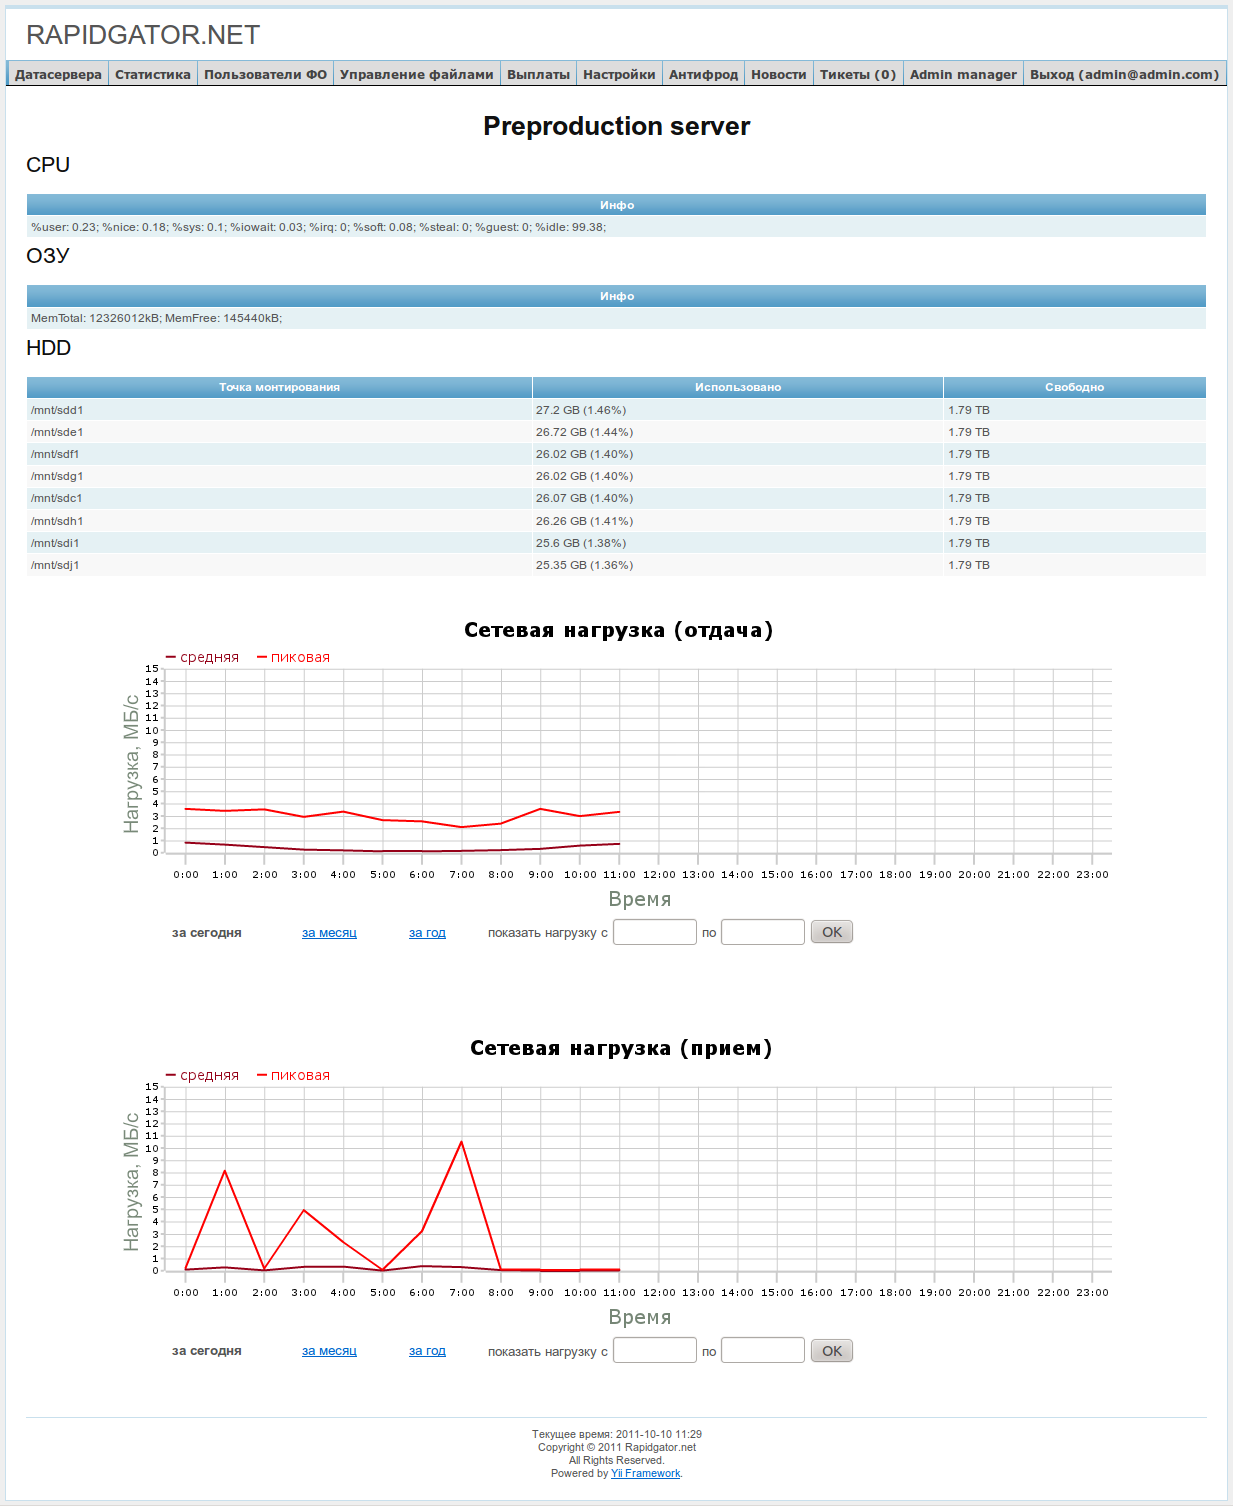1233x1506 pixels.
Task: Open Управление файлами menu item
Action: point(416,74)
